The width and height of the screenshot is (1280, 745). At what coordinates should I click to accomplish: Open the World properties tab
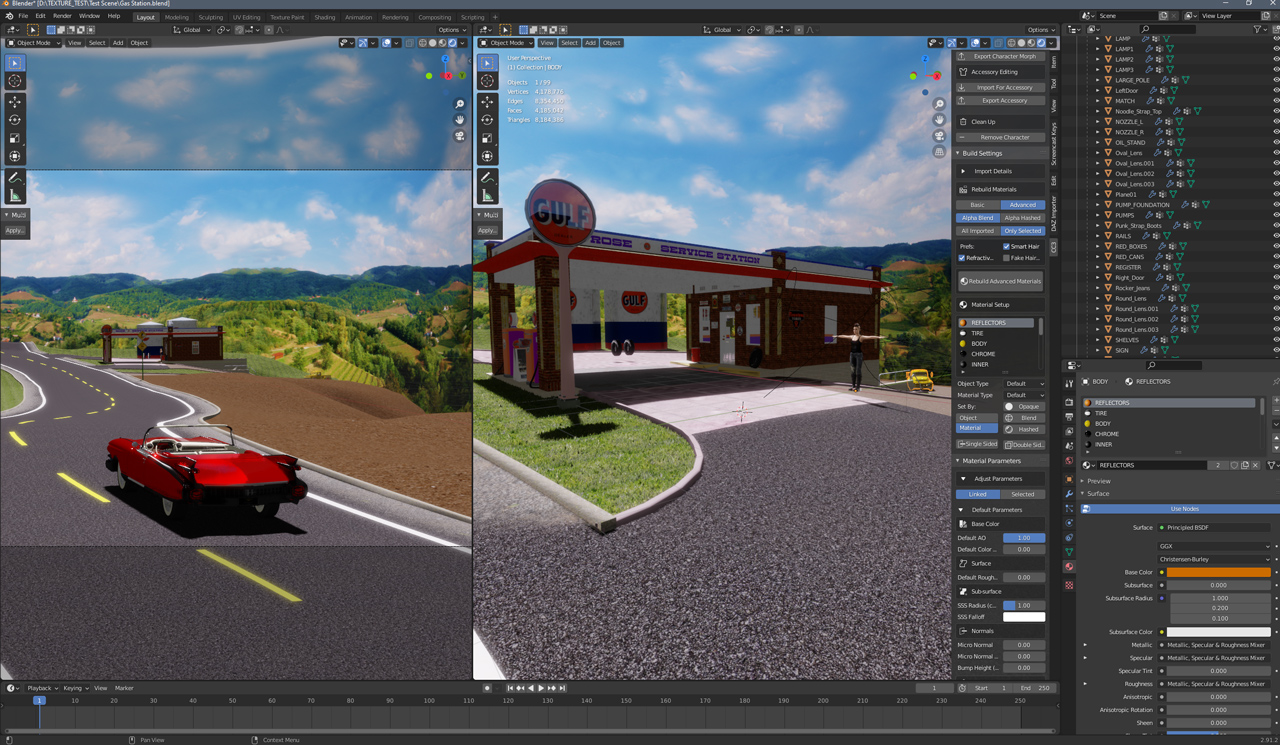click(x=1069, y=461)
